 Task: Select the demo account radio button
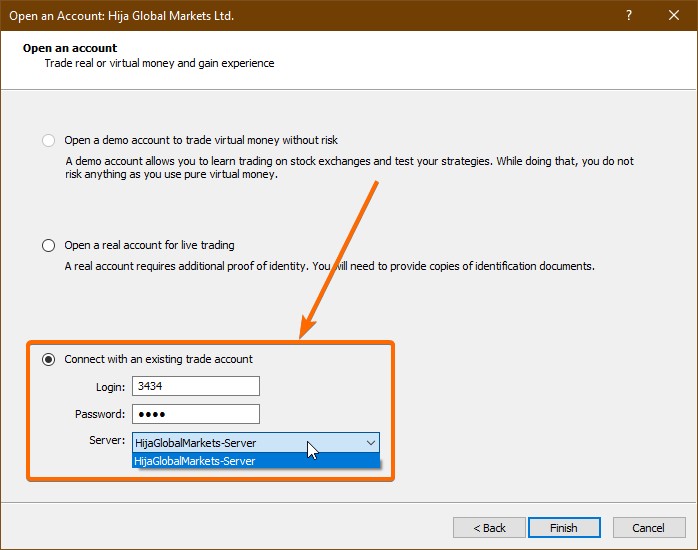pos(49,141)
